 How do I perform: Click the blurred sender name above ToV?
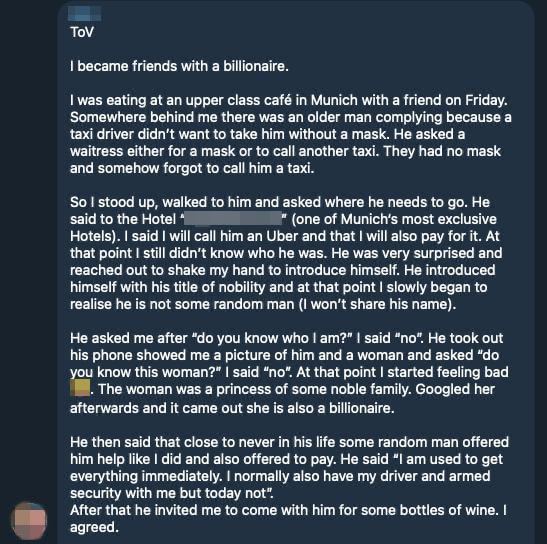(x=85, y=14)
